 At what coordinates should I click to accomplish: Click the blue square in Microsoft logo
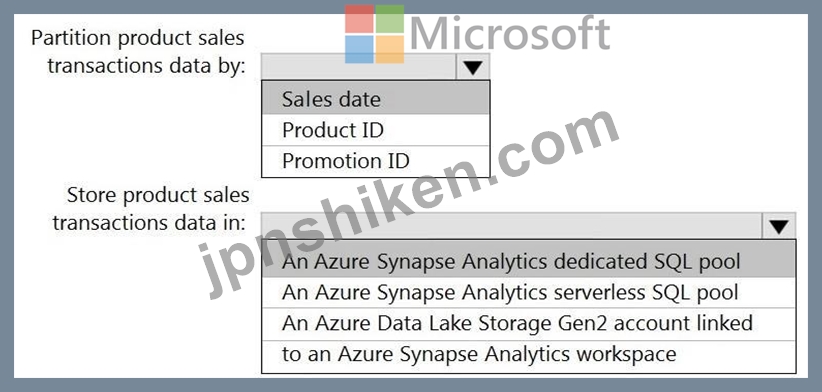(x=359, y=49)
